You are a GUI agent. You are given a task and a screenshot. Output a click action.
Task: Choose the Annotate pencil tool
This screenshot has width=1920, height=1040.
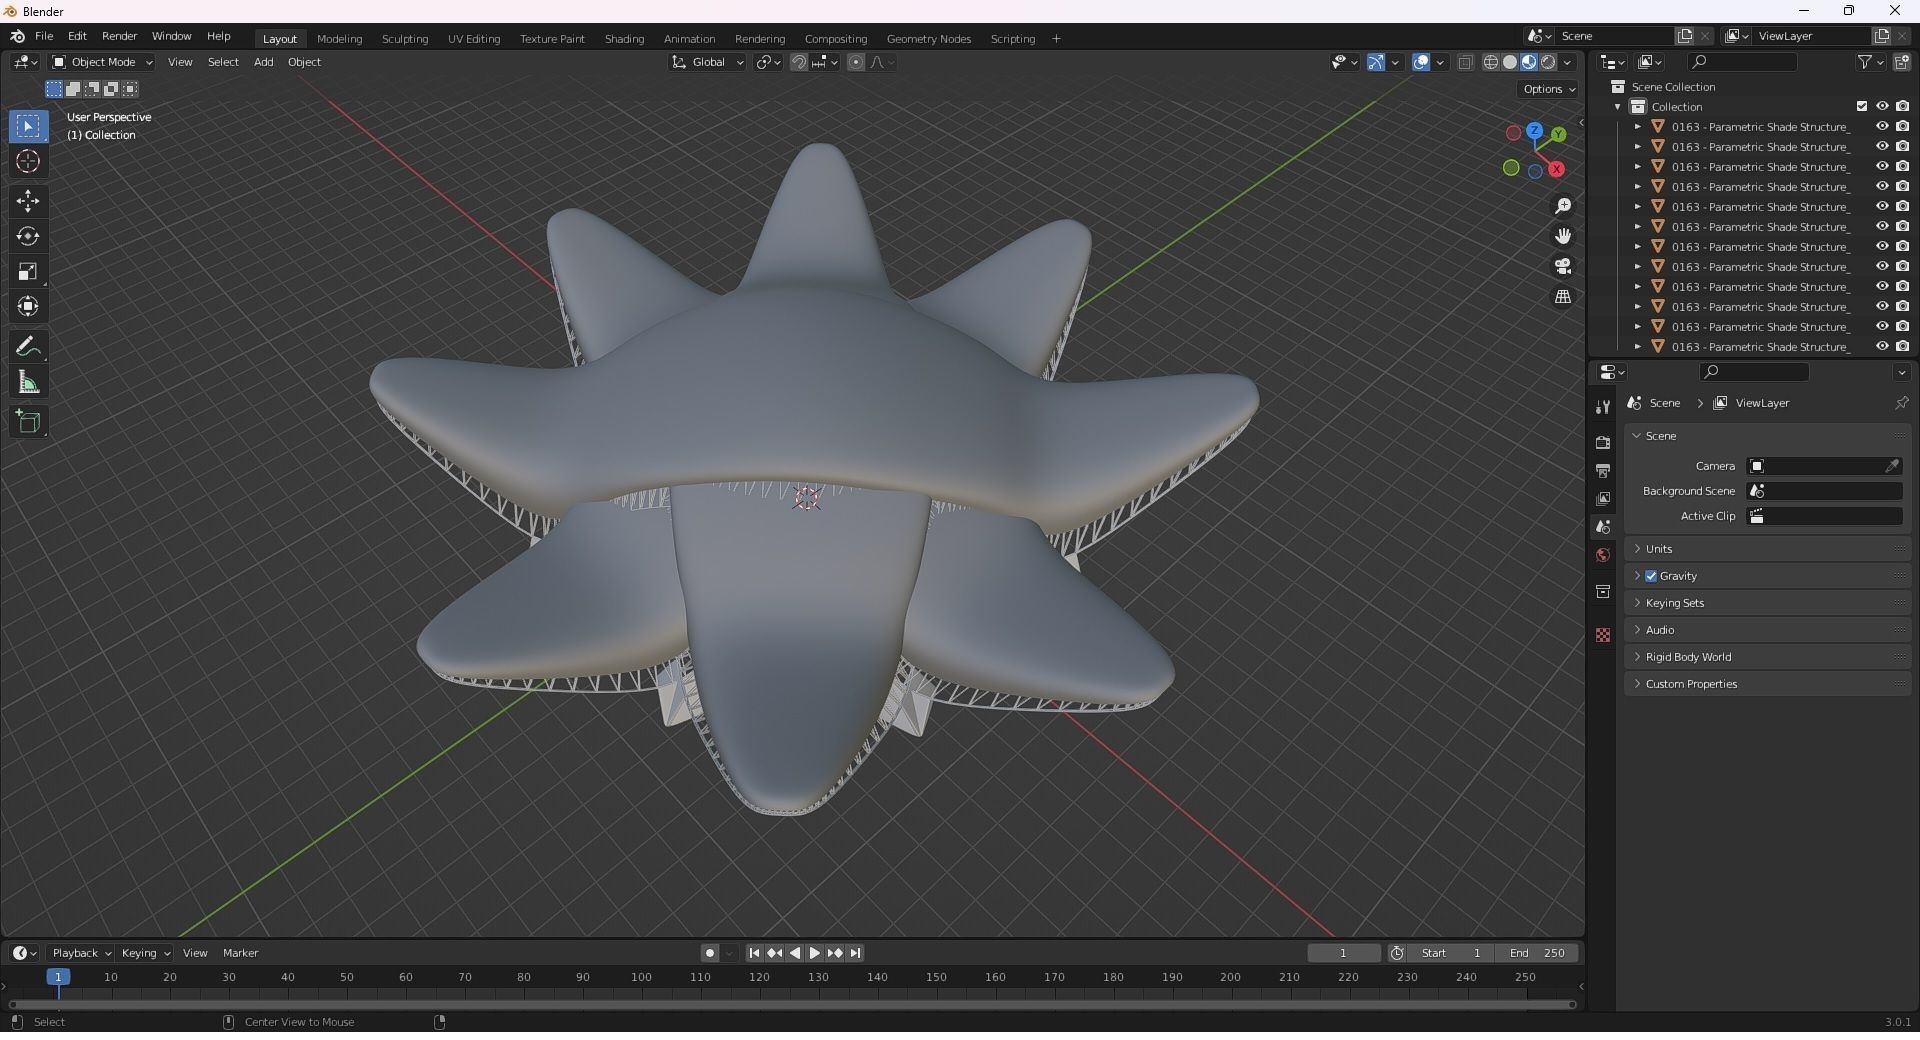point(28,347)
